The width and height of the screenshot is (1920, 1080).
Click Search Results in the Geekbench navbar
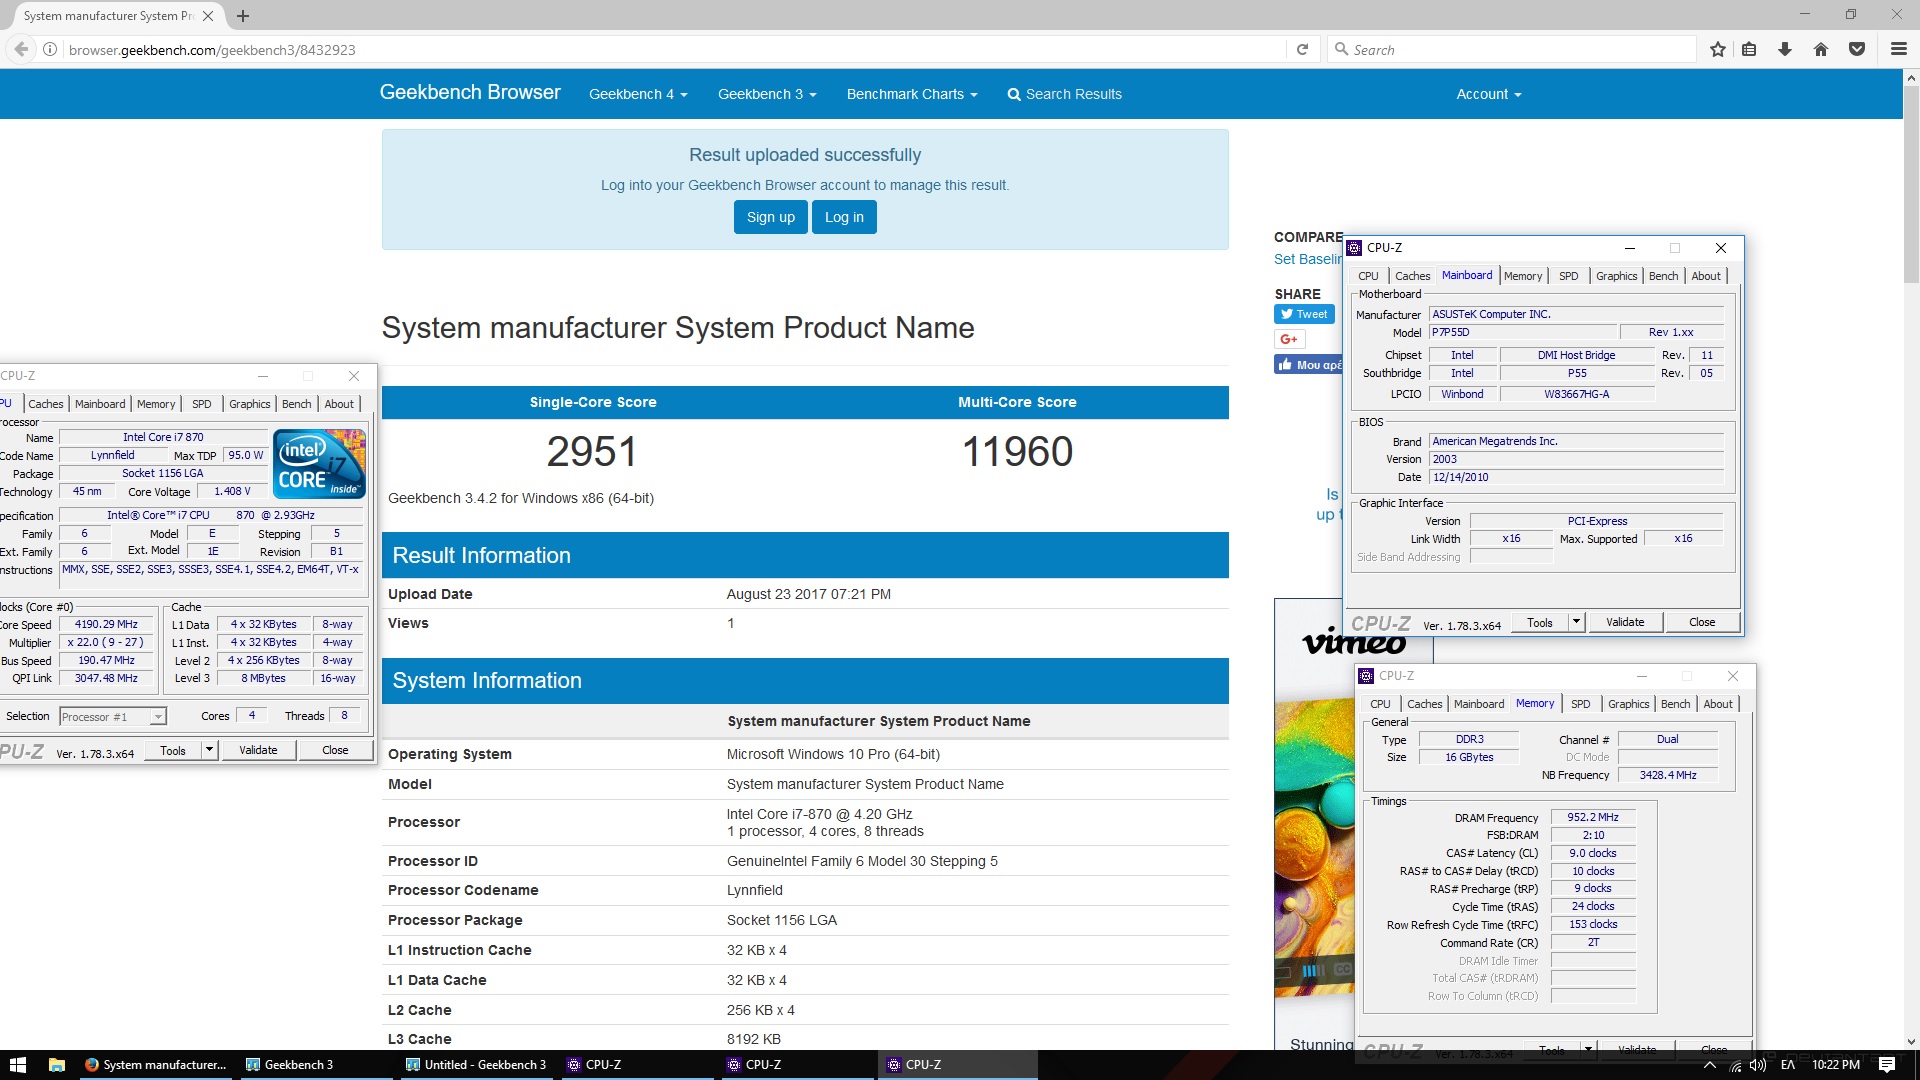point(1064,94)
